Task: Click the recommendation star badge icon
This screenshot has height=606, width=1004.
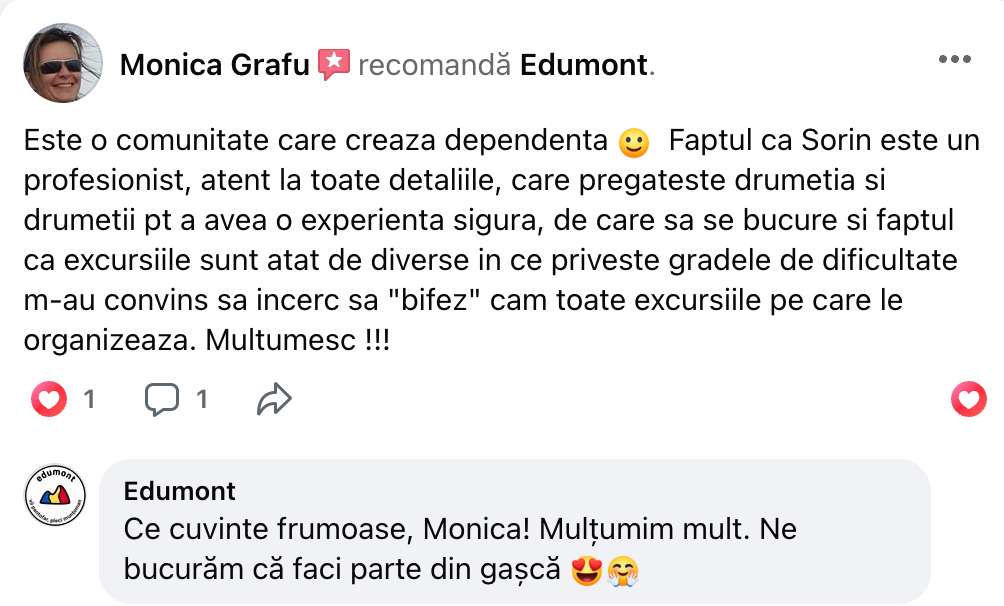Action: (x=333, y=65)
